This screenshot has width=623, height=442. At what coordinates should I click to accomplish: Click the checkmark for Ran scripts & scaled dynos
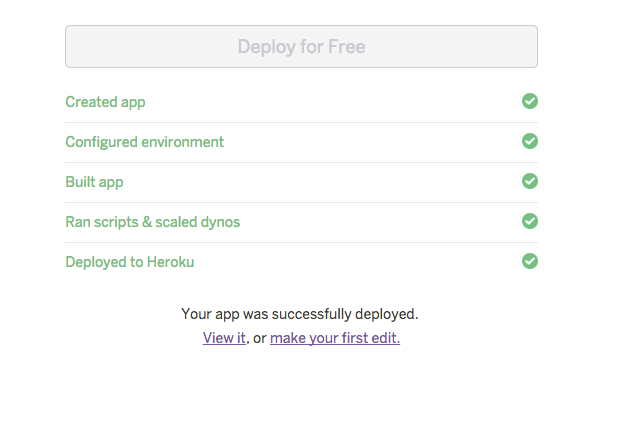(x=530, y=221)
